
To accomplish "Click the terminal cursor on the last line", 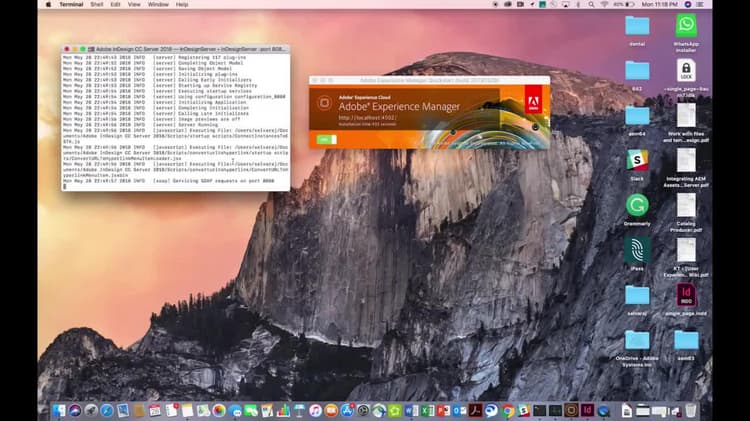I will [65, 187].
